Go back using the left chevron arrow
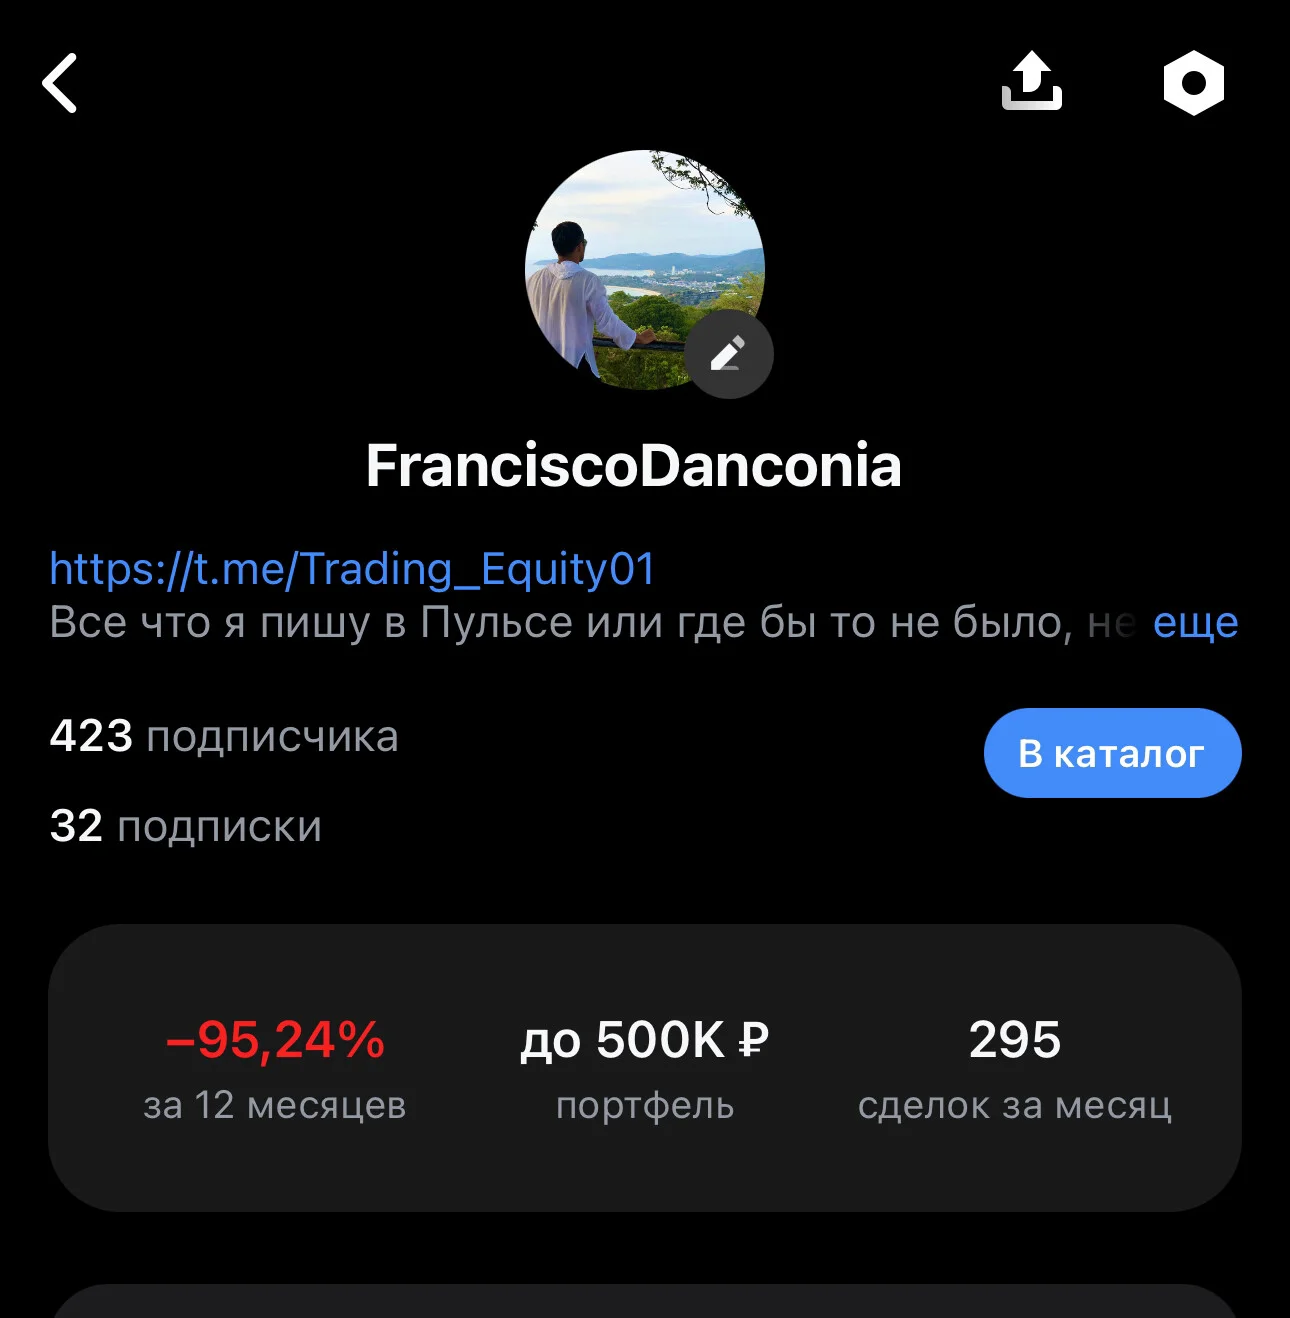 60,83
